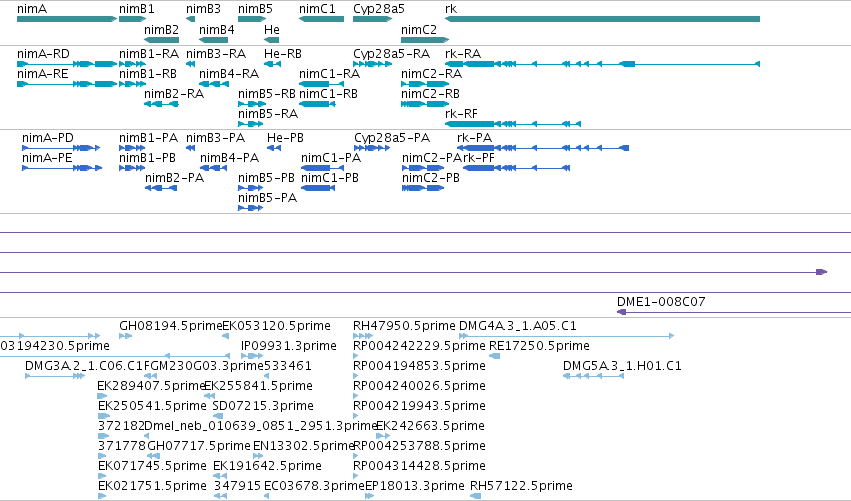Select the long teal rk gene bar
Viewport: 851px width, 501px height.
click(x=602, y=19)
